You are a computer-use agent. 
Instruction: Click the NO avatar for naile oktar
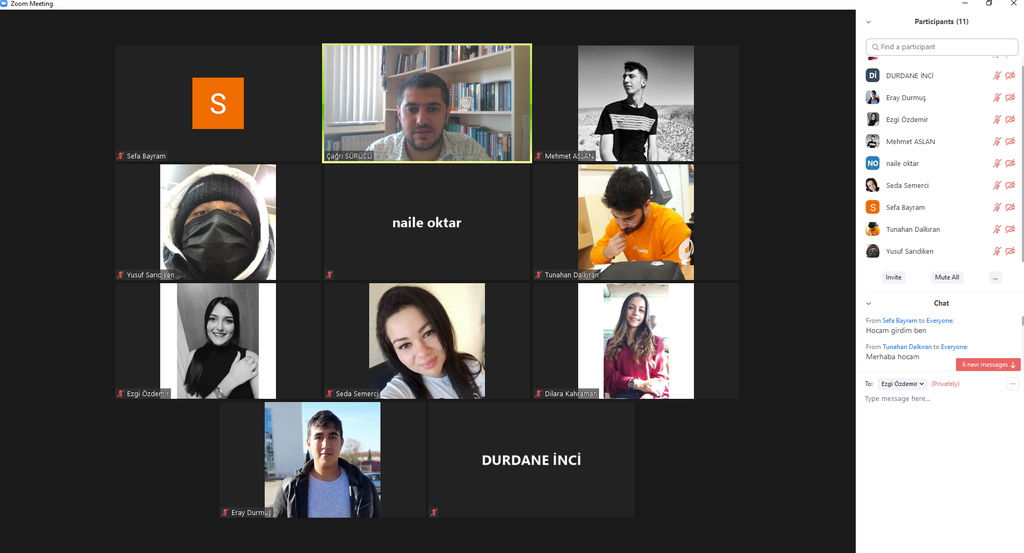[872, 163]
